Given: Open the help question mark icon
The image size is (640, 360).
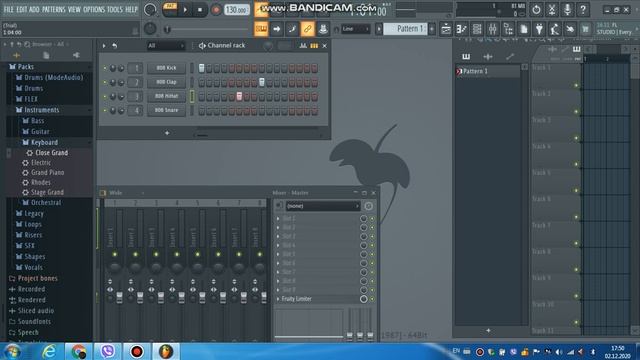Looking at the screenshot, I should pos(583,9).
